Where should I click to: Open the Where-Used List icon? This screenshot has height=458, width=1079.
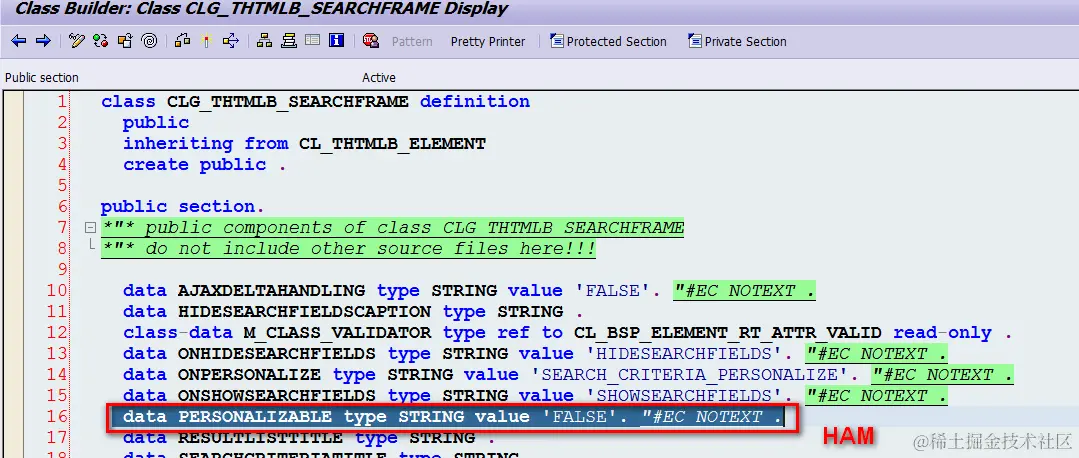(230, 41)
